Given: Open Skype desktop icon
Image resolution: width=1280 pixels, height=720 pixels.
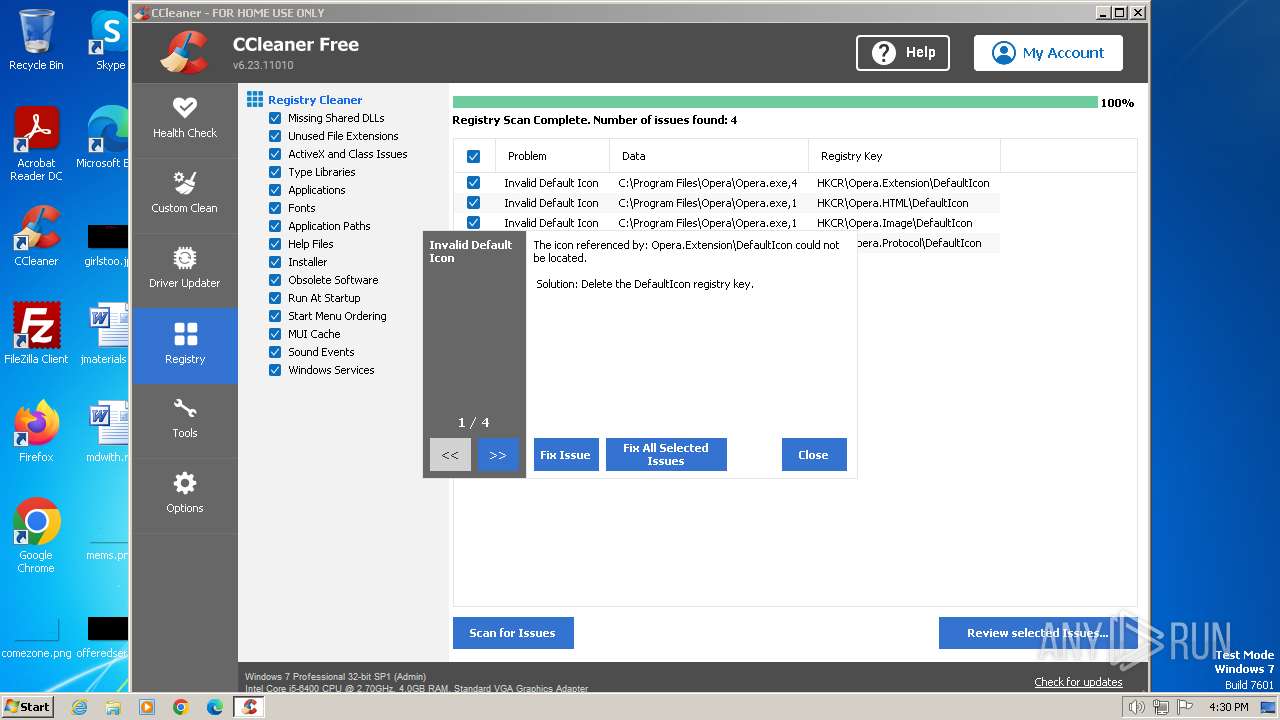Looking at the screenshot, I should [x=110, y=40].
